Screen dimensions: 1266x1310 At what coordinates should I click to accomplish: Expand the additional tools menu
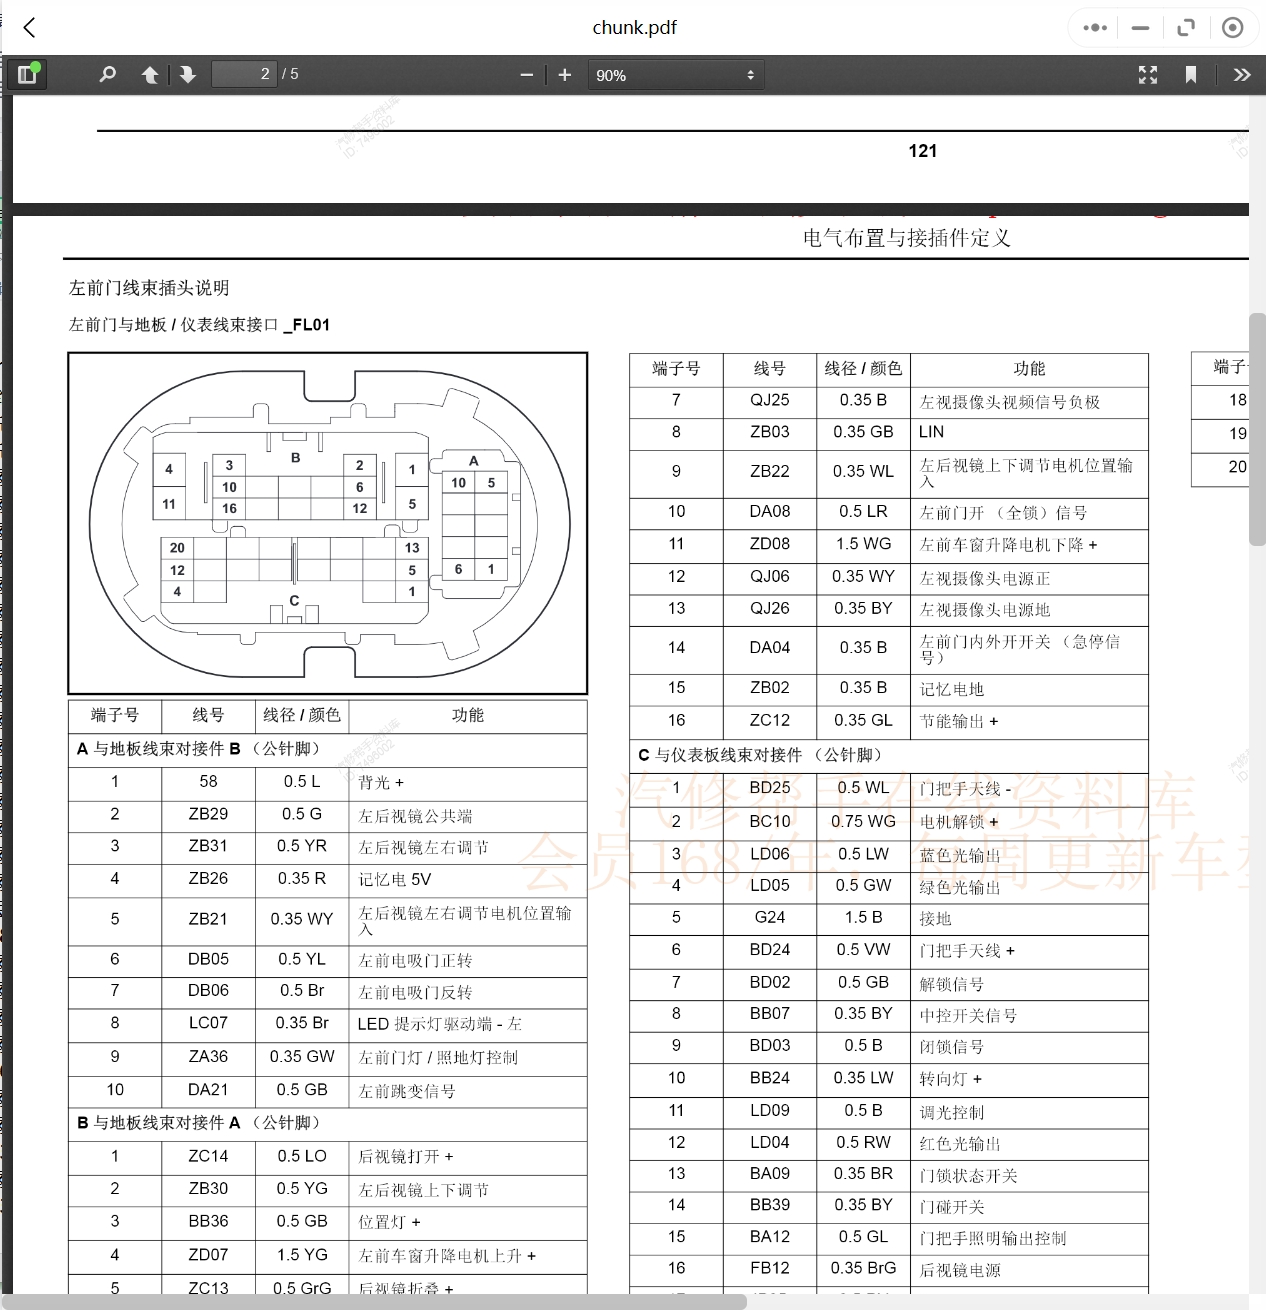tap(1242, 74)
